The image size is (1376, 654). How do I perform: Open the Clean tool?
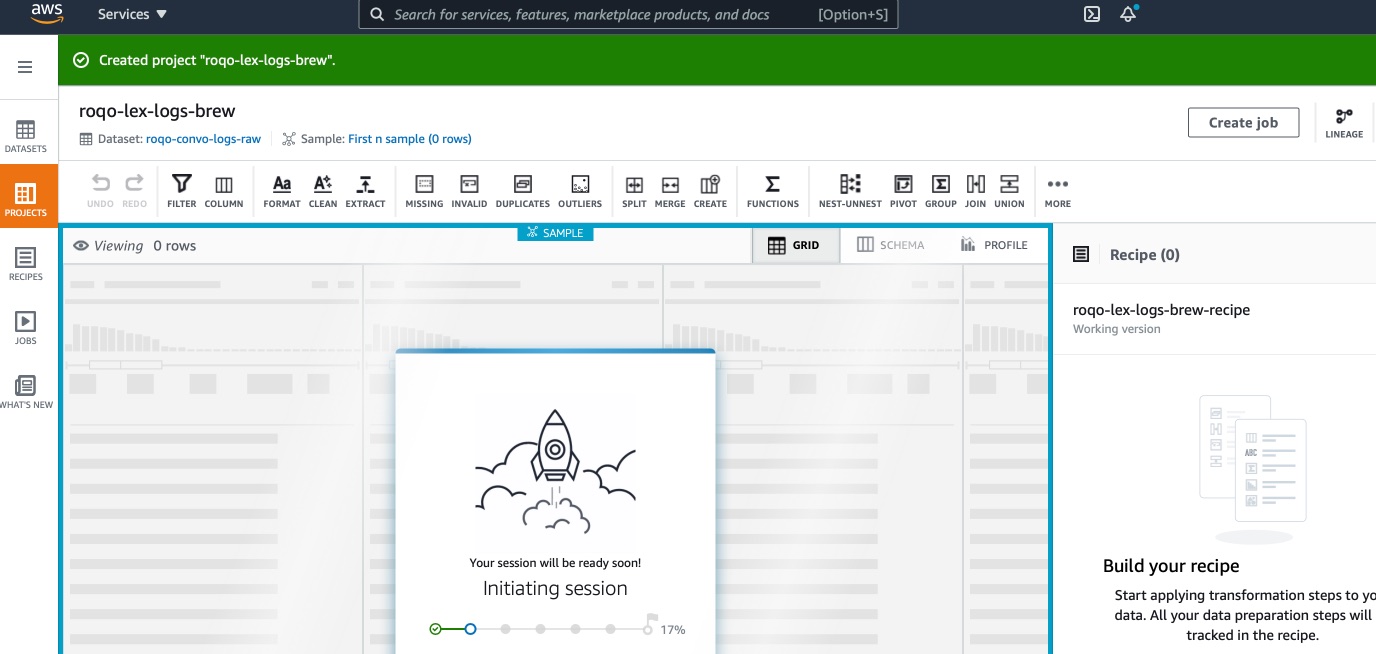click(x=323, y=190)
